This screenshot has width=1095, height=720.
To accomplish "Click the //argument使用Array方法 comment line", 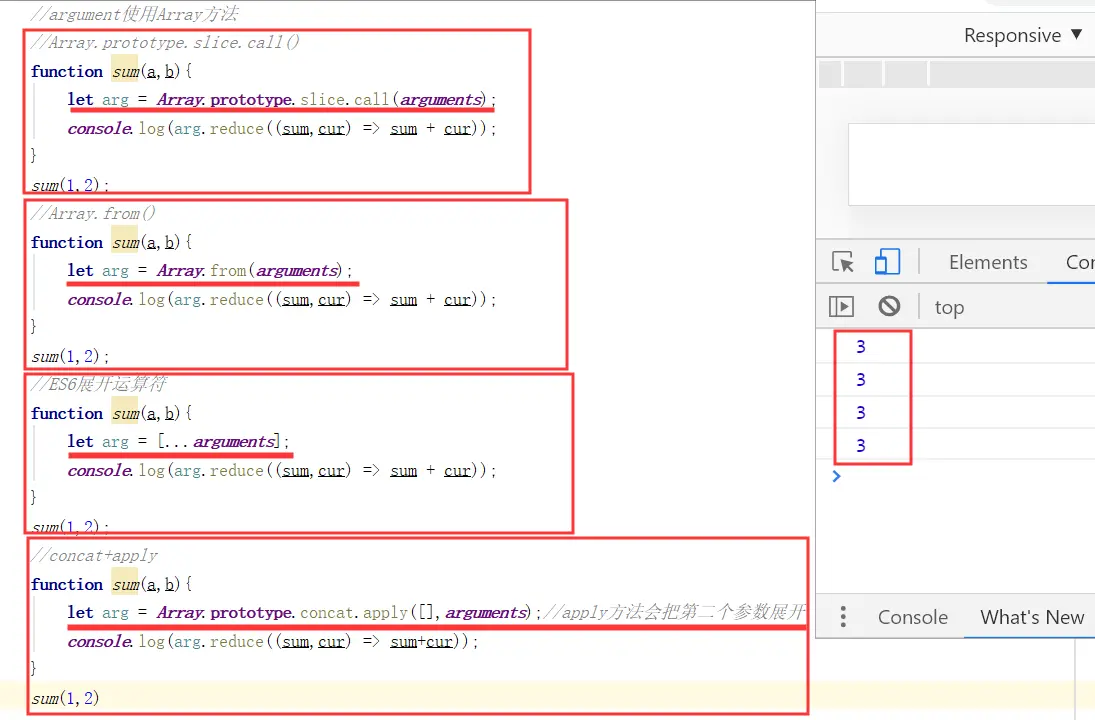I will 134,14.
